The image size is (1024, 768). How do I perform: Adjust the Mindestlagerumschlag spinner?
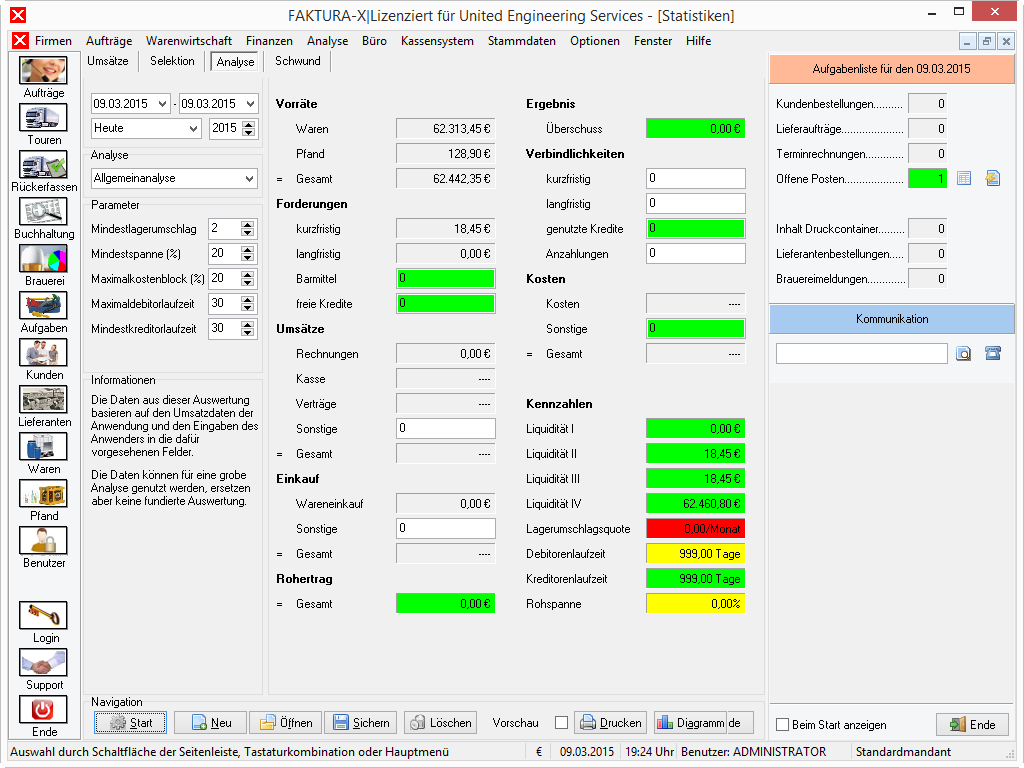coord(247,229)
